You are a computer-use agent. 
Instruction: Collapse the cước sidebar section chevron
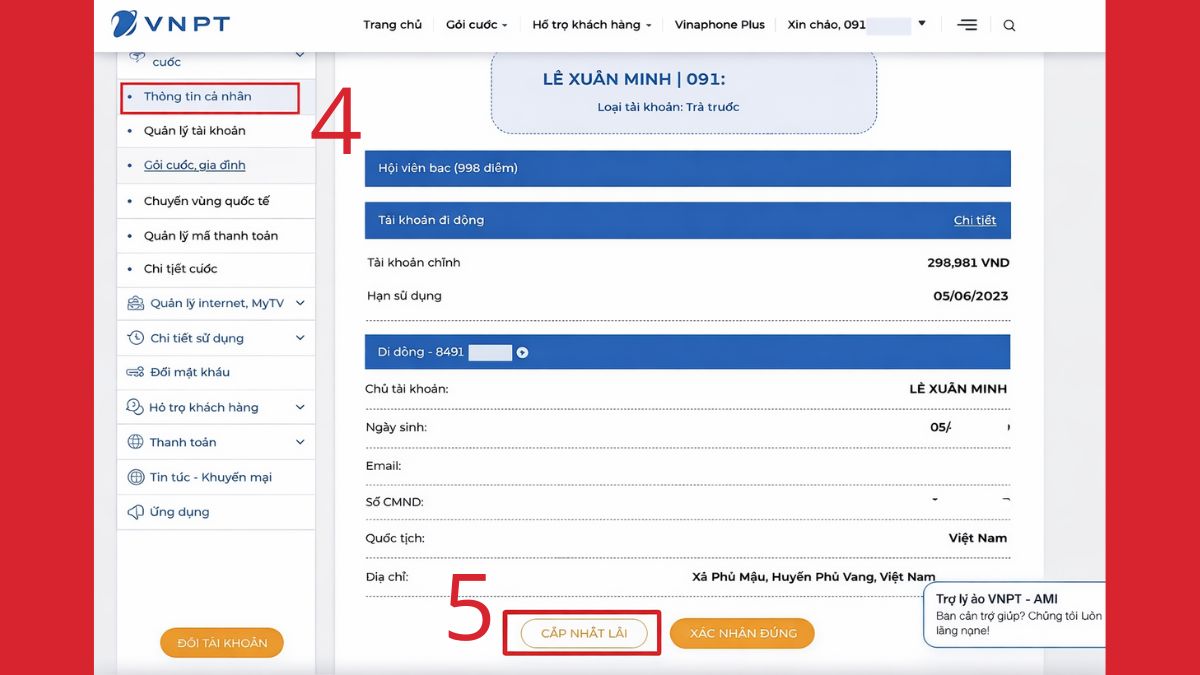pos(299,56)
